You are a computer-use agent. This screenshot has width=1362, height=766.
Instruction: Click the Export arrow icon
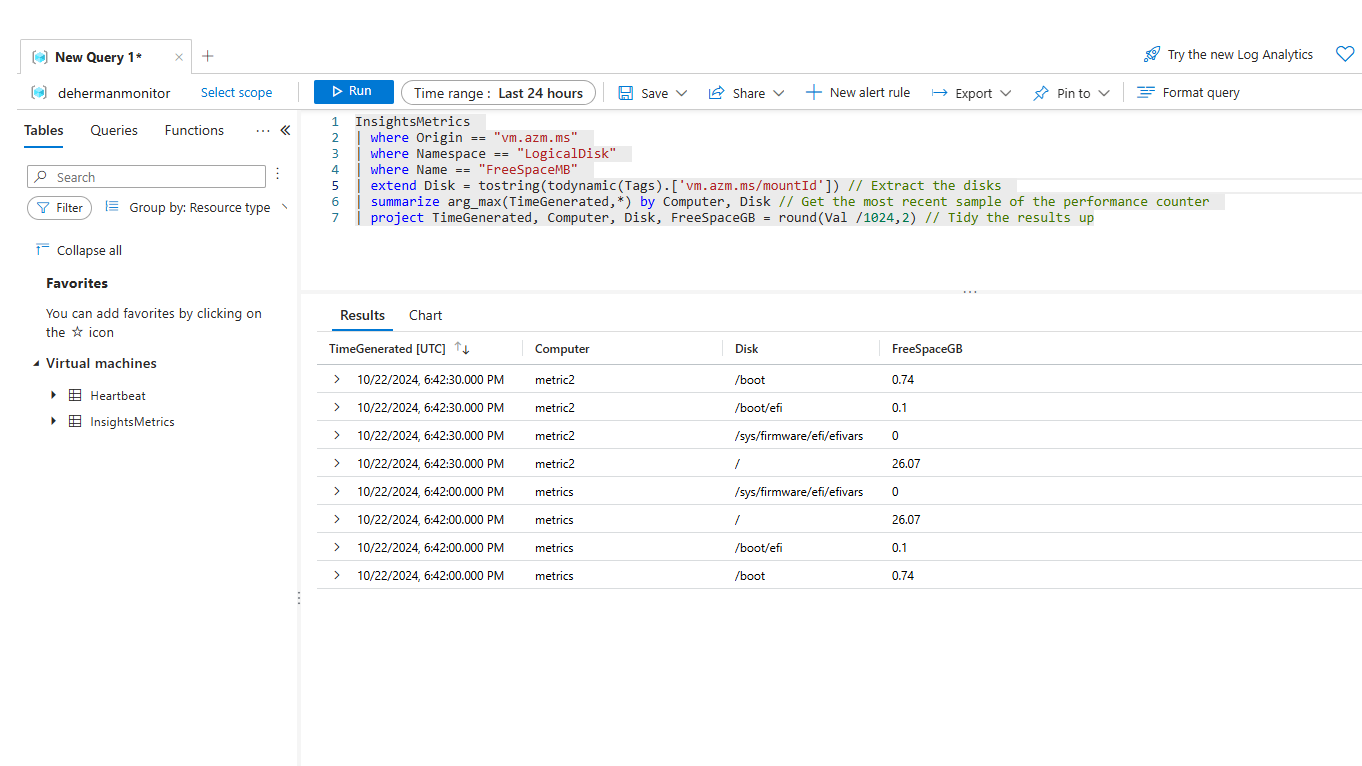click(939, 93)
